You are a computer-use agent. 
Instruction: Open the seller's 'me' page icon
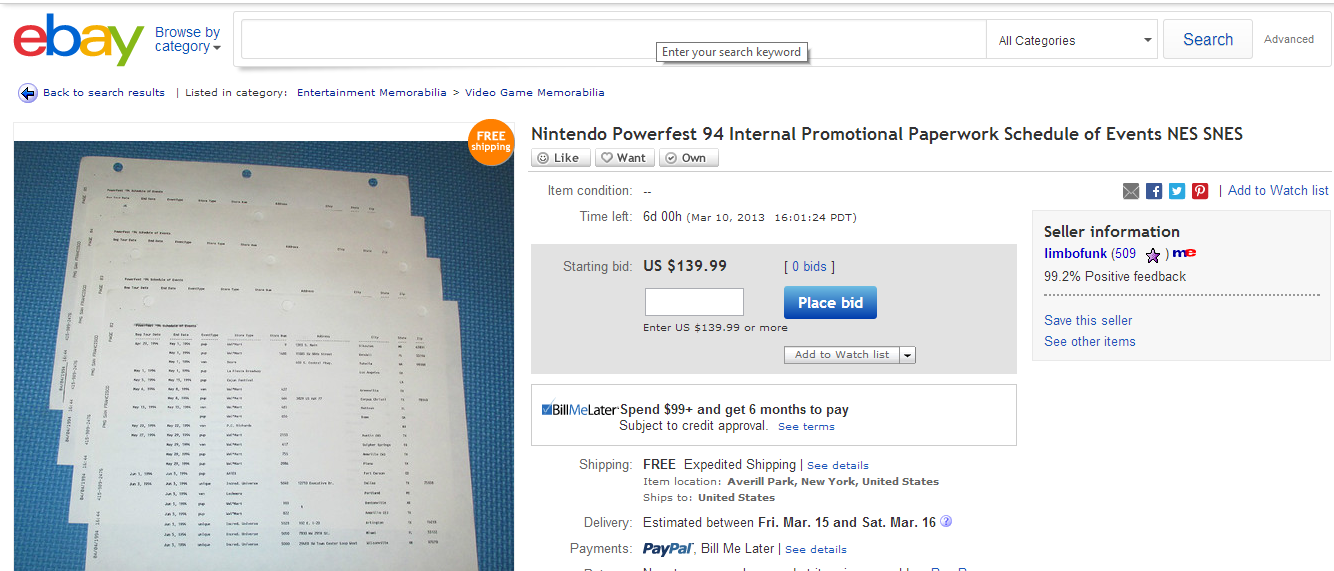tap(1184, 253)
